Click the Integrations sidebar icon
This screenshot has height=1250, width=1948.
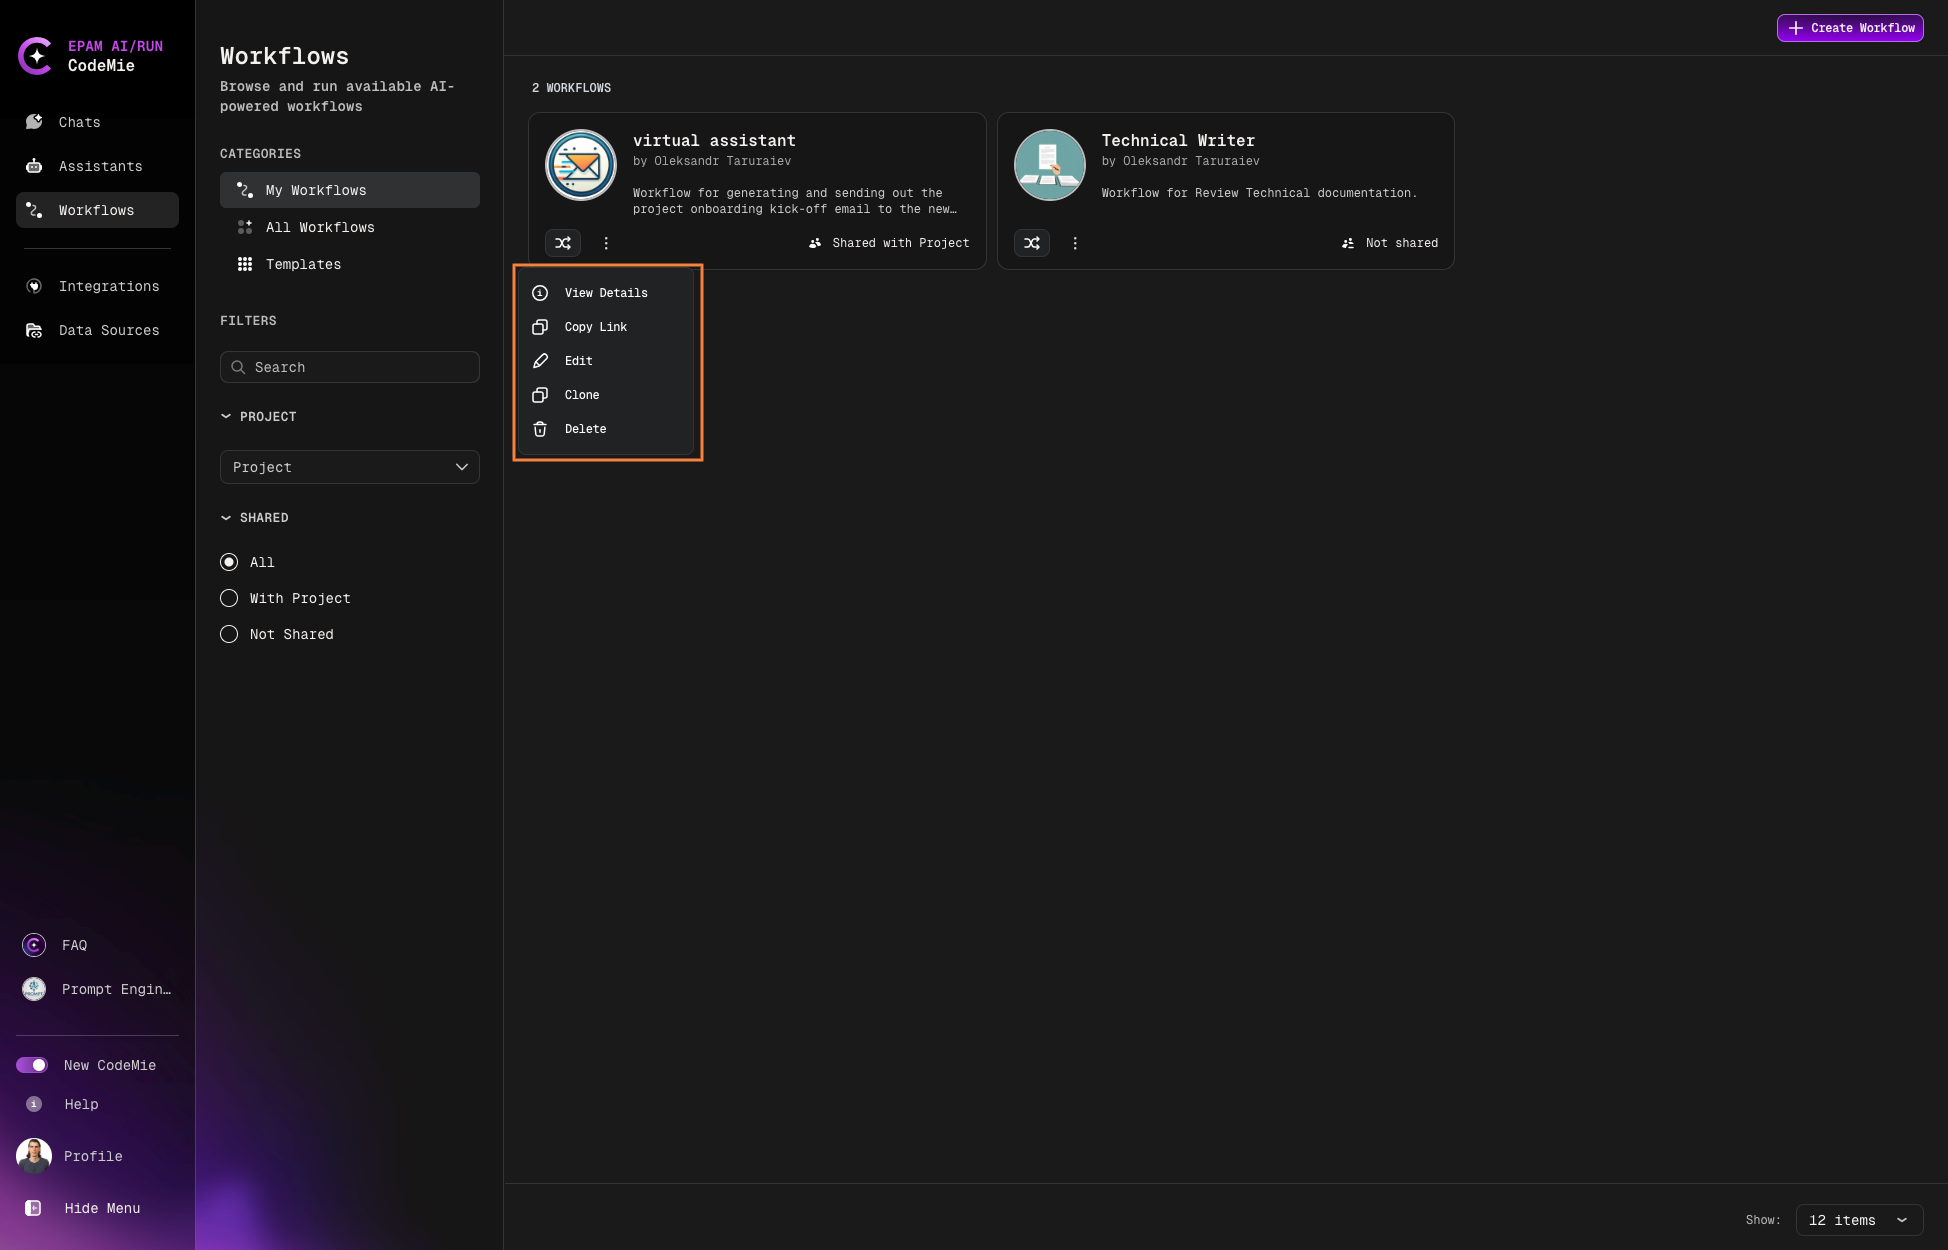click(x=33, y=286)
